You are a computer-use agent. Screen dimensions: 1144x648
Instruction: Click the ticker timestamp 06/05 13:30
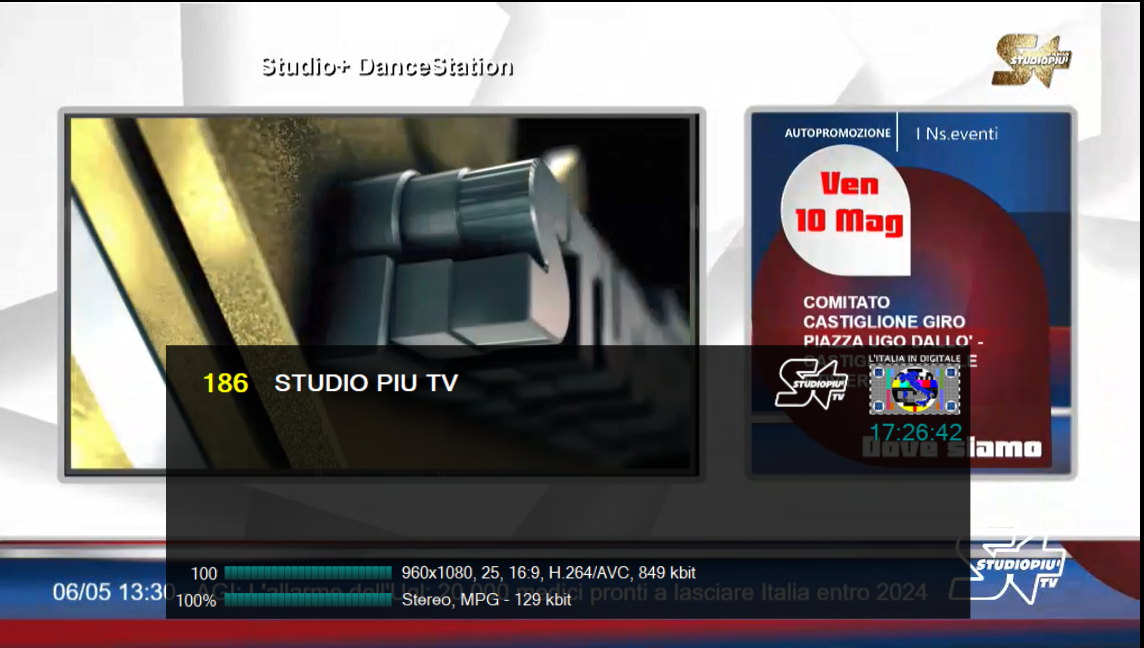pyautogui.click(x=112, y=592)
